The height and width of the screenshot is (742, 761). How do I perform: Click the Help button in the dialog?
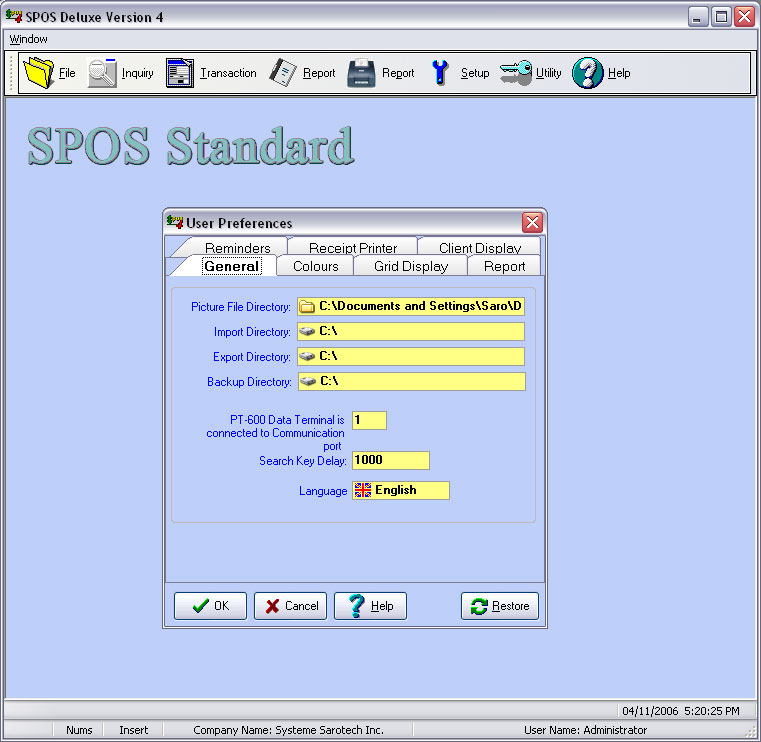pyautogui.click(x=370, y=606)
